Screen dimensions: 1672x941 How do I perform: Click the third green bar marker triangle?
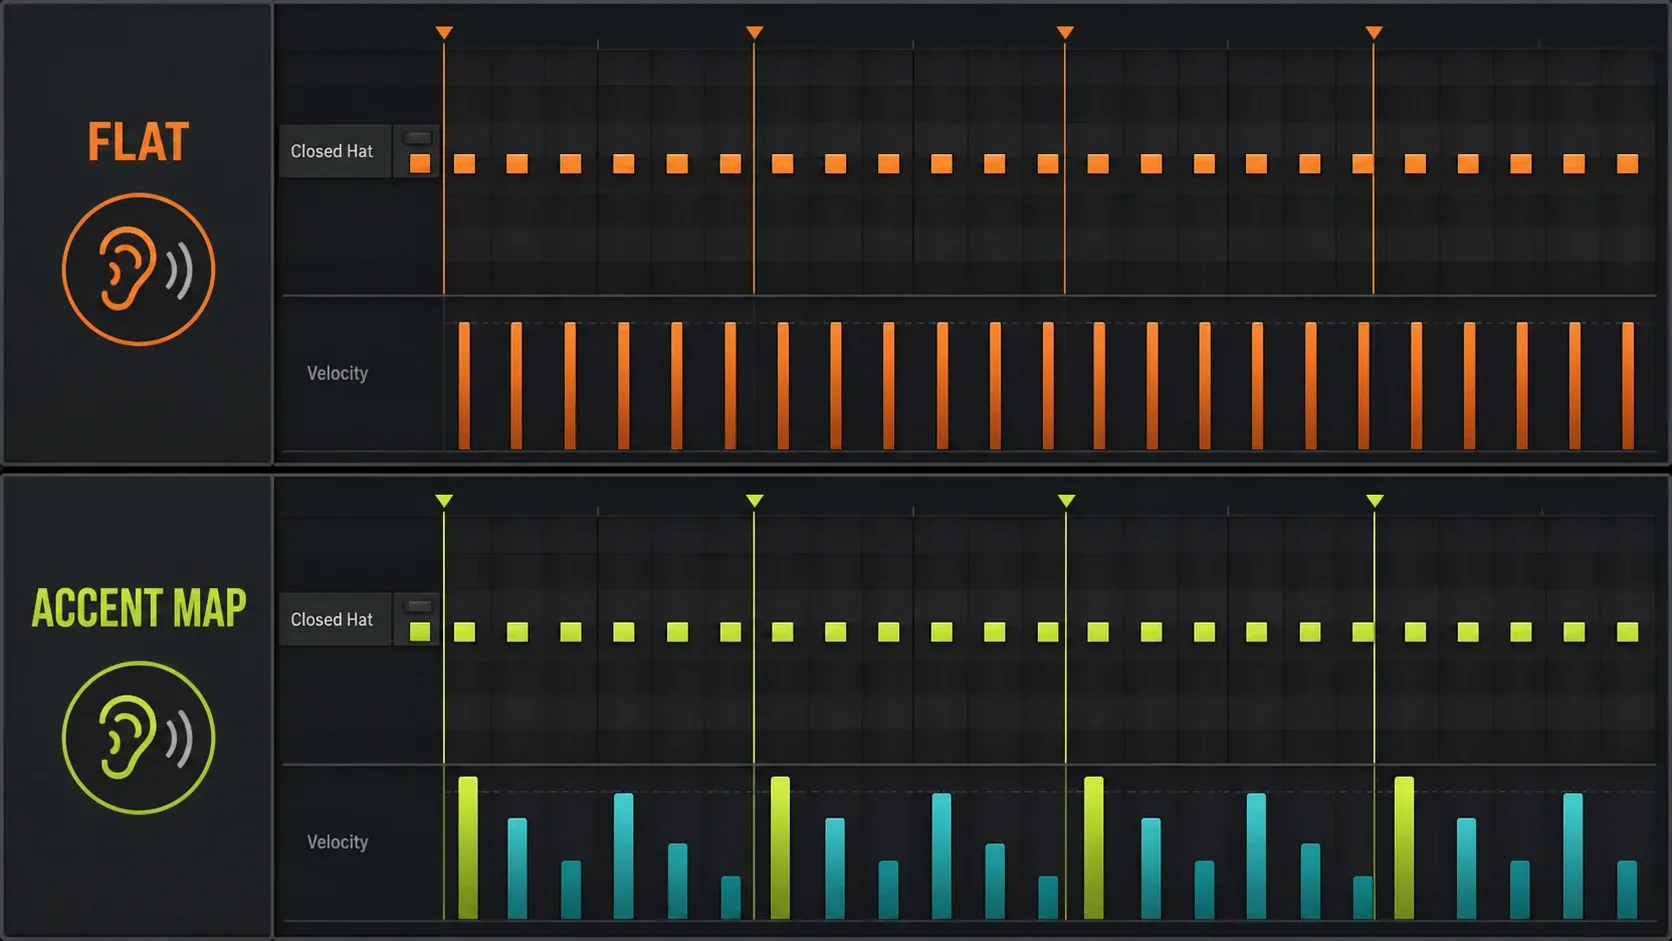pos(1066,501)
